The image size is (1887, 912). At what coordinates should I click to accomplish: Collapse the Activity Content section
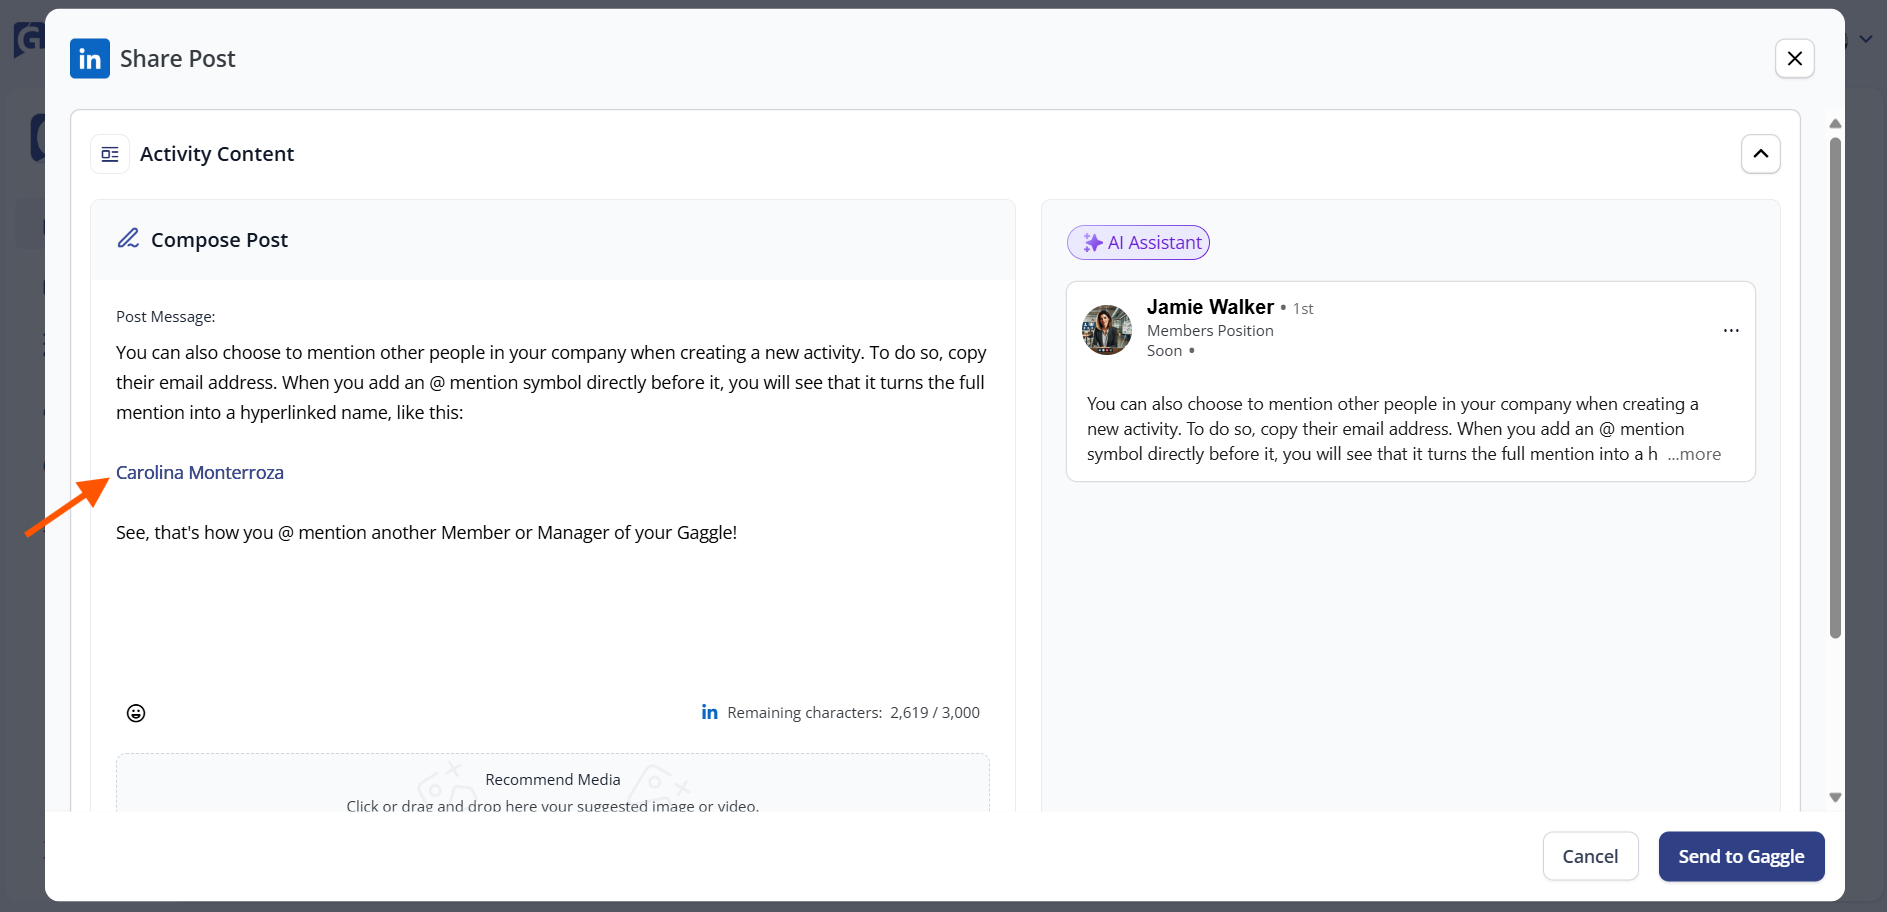coord(1760,153)
